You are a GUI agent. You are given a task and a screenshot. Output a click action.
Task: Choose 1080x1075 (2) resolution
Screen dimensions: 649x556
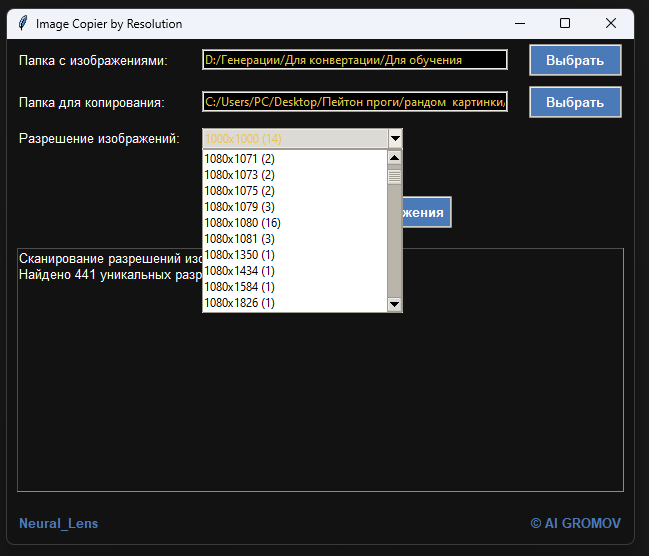tap(295, 191)
